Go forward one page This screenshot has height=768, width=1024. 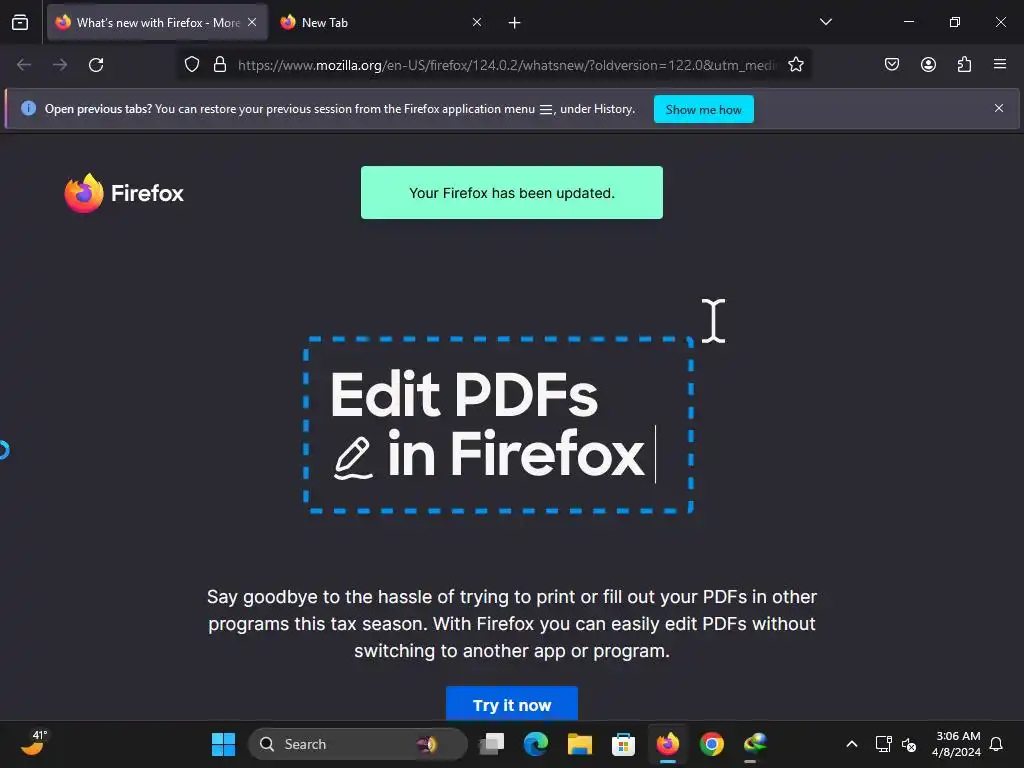pyautogui.click(x=60, y=65)
